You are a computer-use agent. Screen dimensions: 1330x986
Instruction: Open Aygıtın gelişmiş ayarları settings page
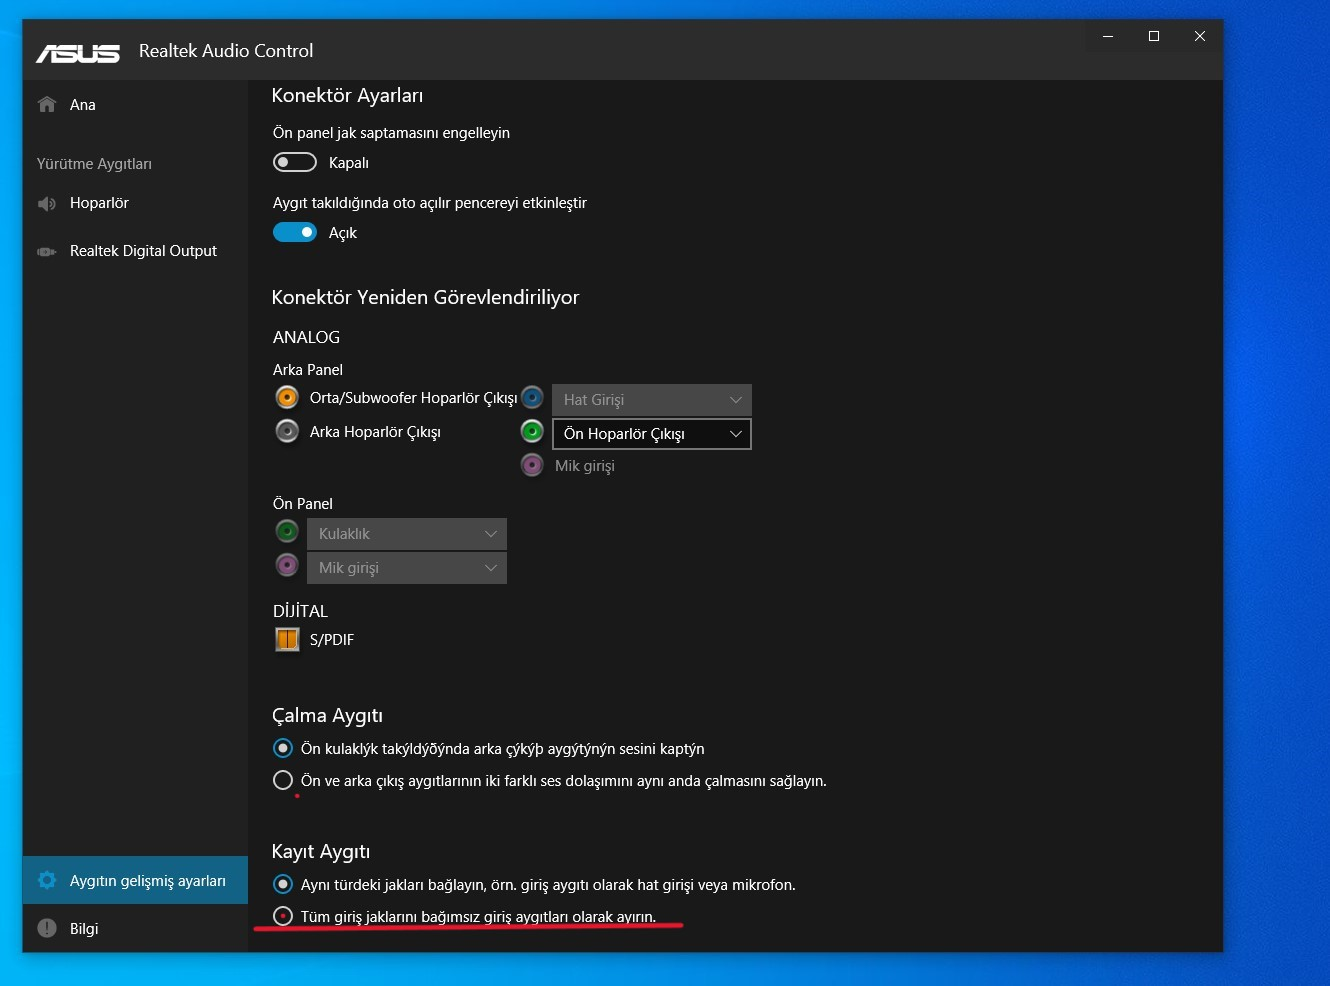[135, 880]
